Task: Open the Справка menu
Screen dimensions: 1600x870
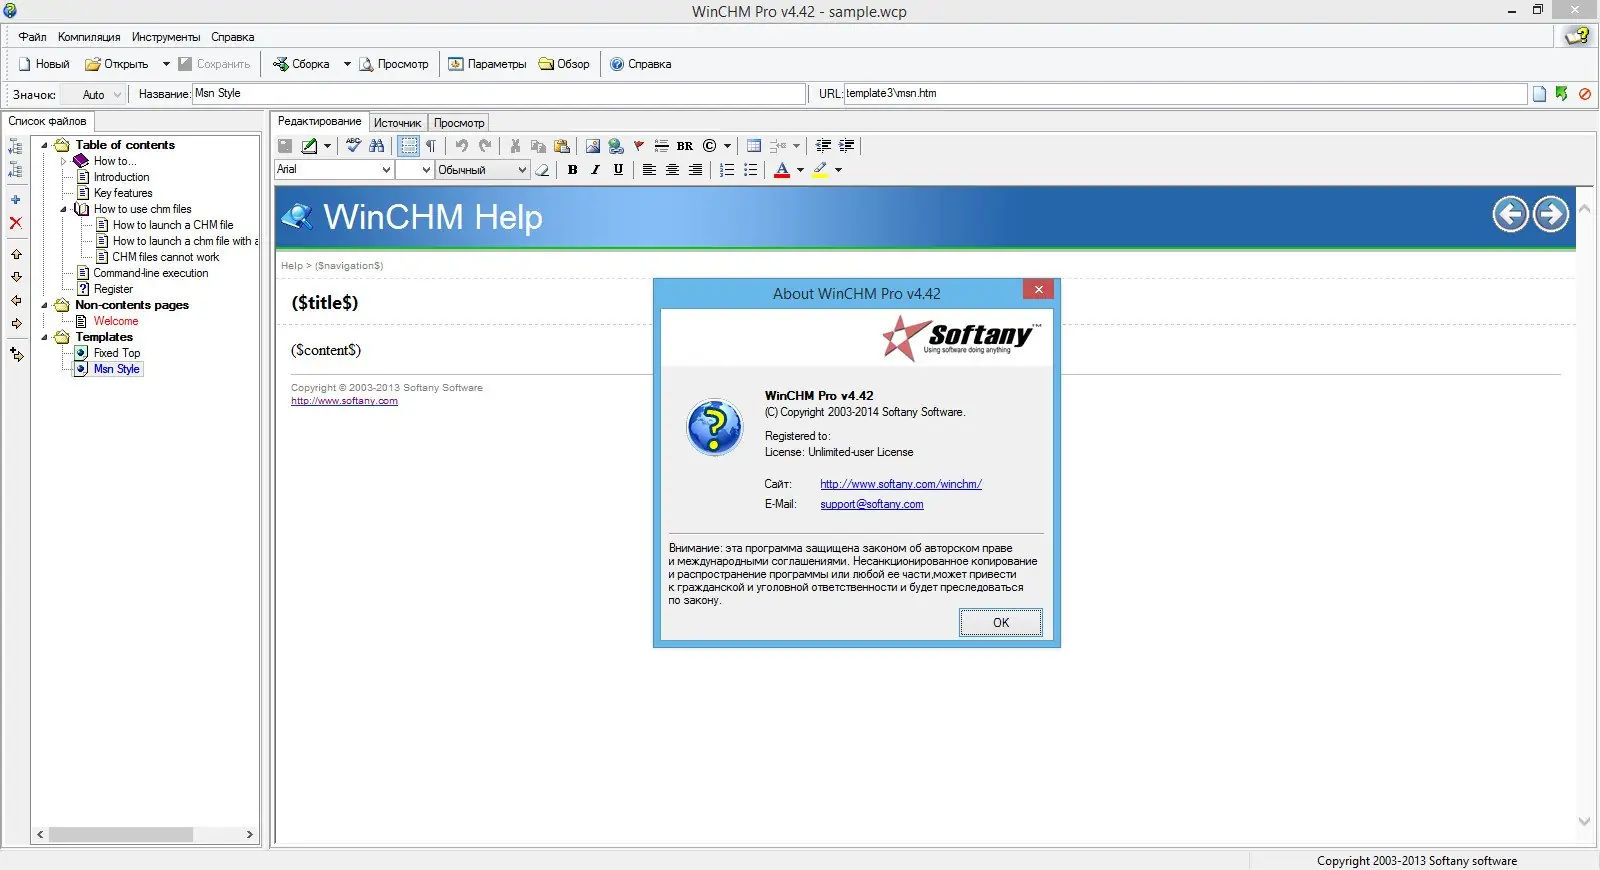Action: tap(233, 37)
